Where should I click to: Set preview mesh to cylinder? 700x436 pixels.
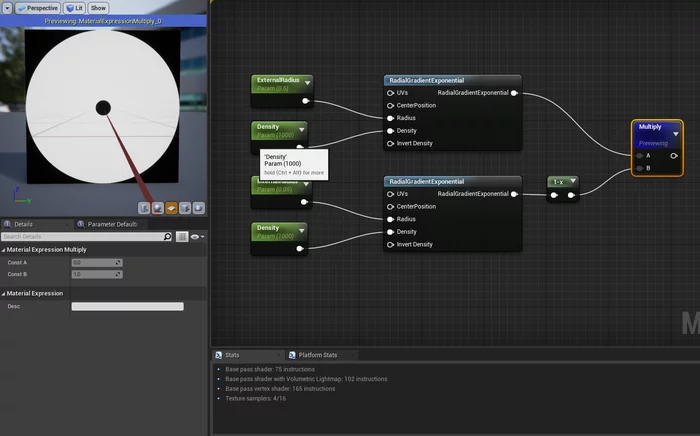[144, 208]
